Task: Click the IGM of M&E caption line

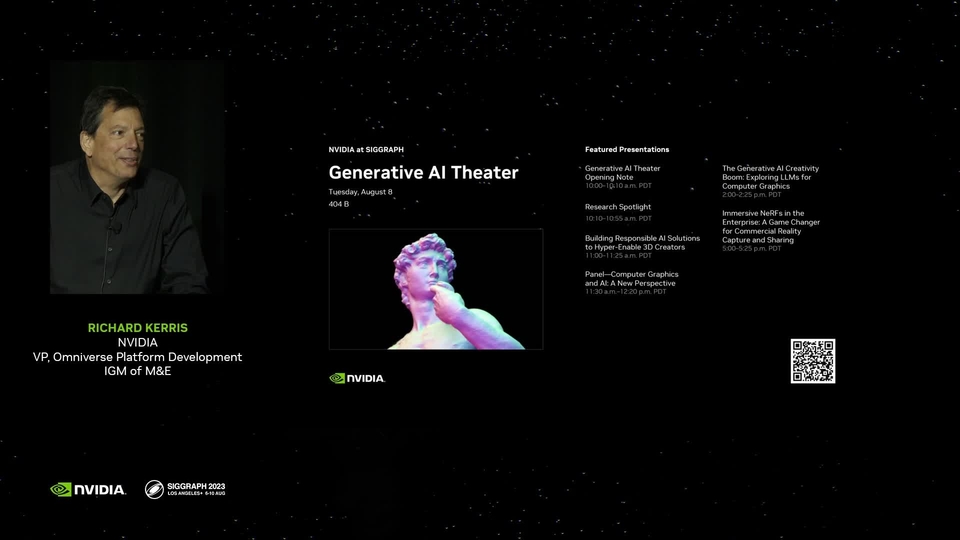Action: point(137,371)
